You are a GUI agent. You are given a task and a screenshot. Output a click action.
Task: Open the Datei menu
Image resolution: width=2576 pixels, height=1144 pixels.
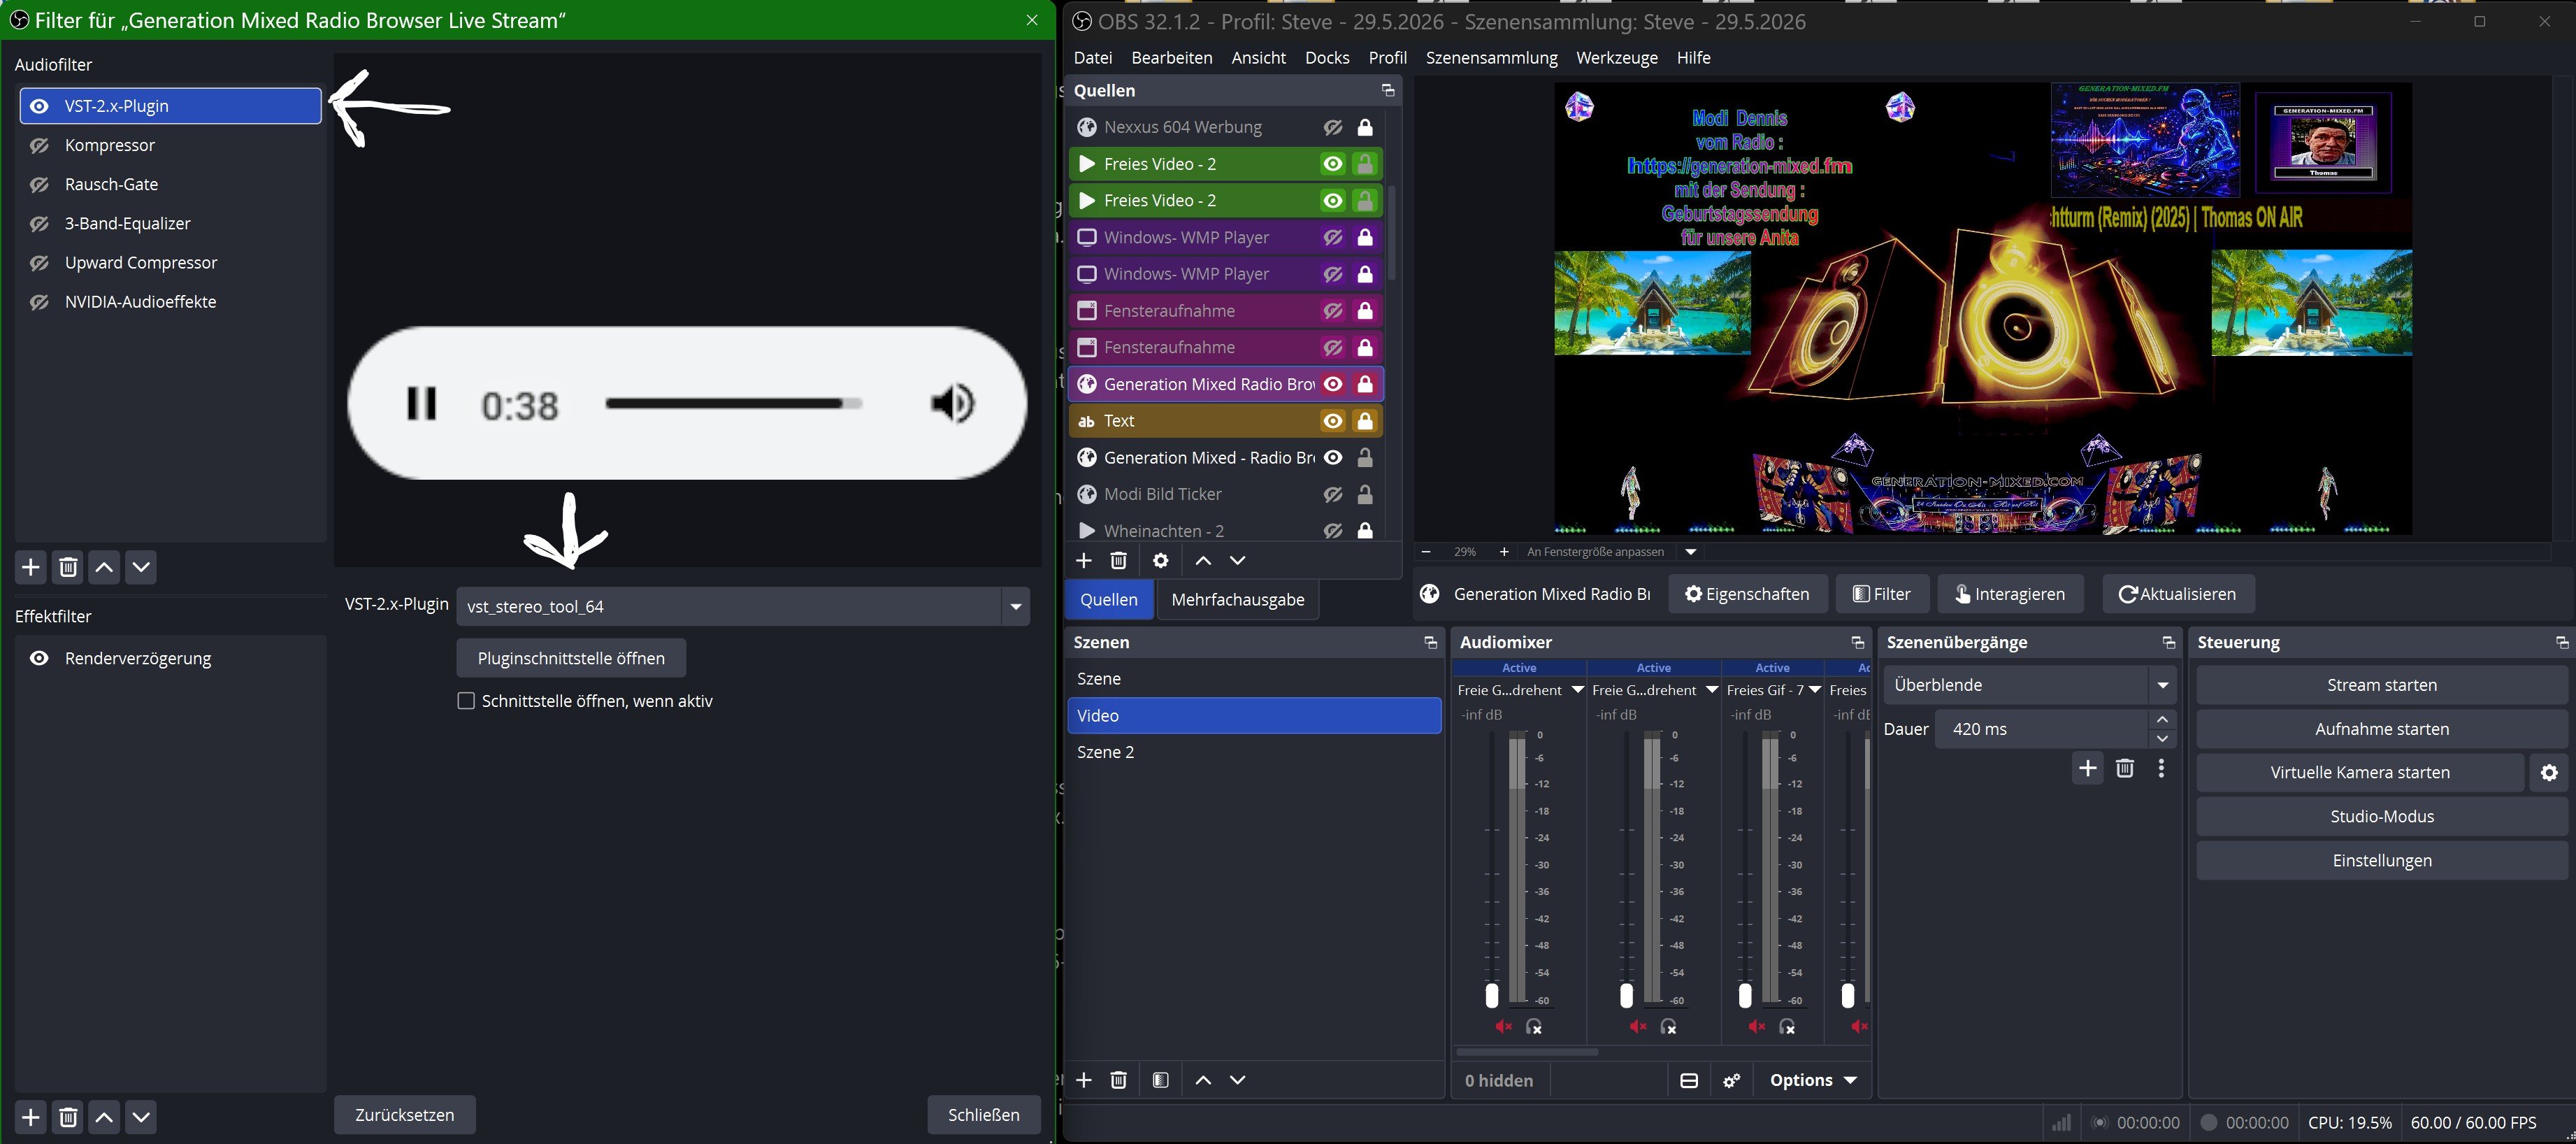pos(1093,58)
